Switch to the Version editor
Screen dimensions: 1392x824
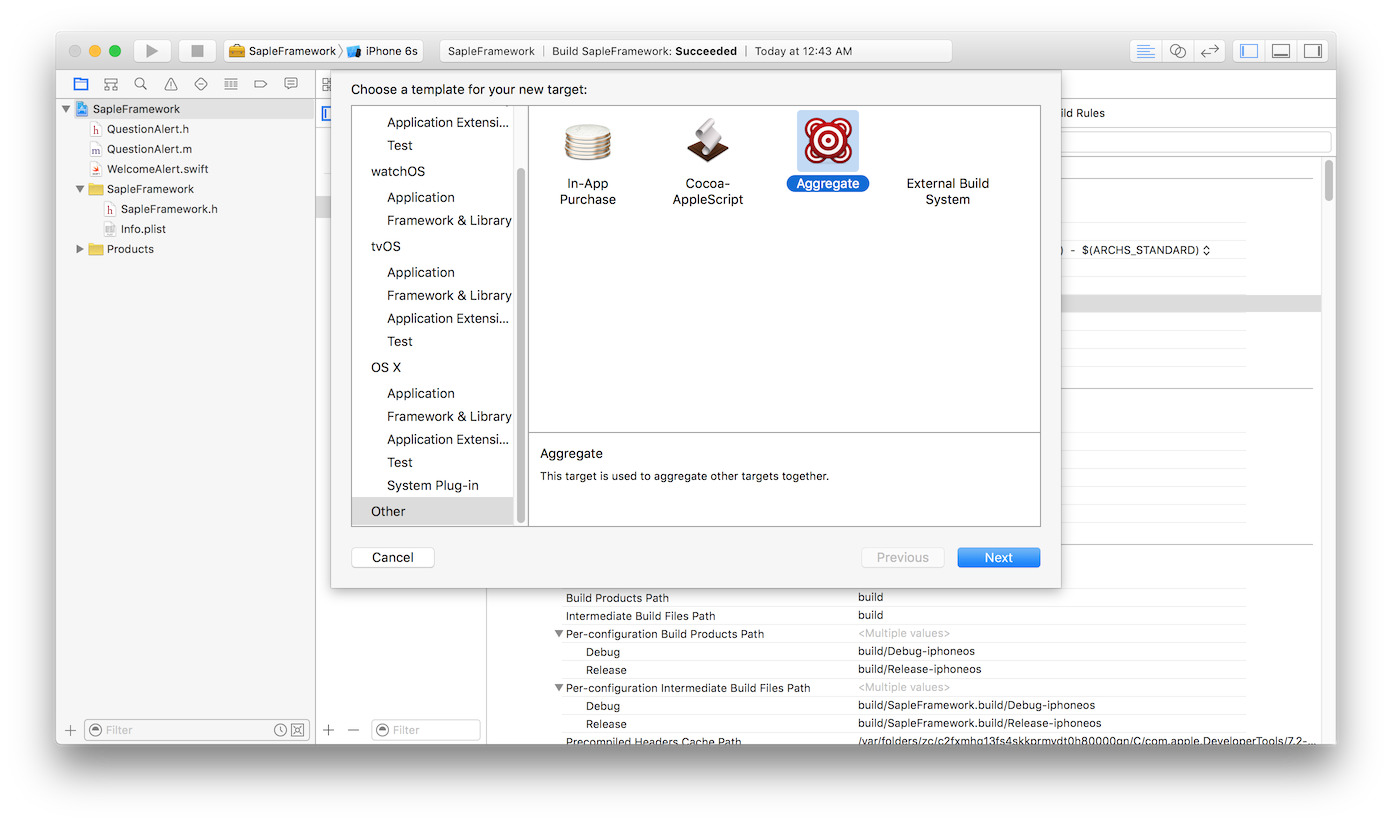pyautogui.click(x=1210, y=51)
